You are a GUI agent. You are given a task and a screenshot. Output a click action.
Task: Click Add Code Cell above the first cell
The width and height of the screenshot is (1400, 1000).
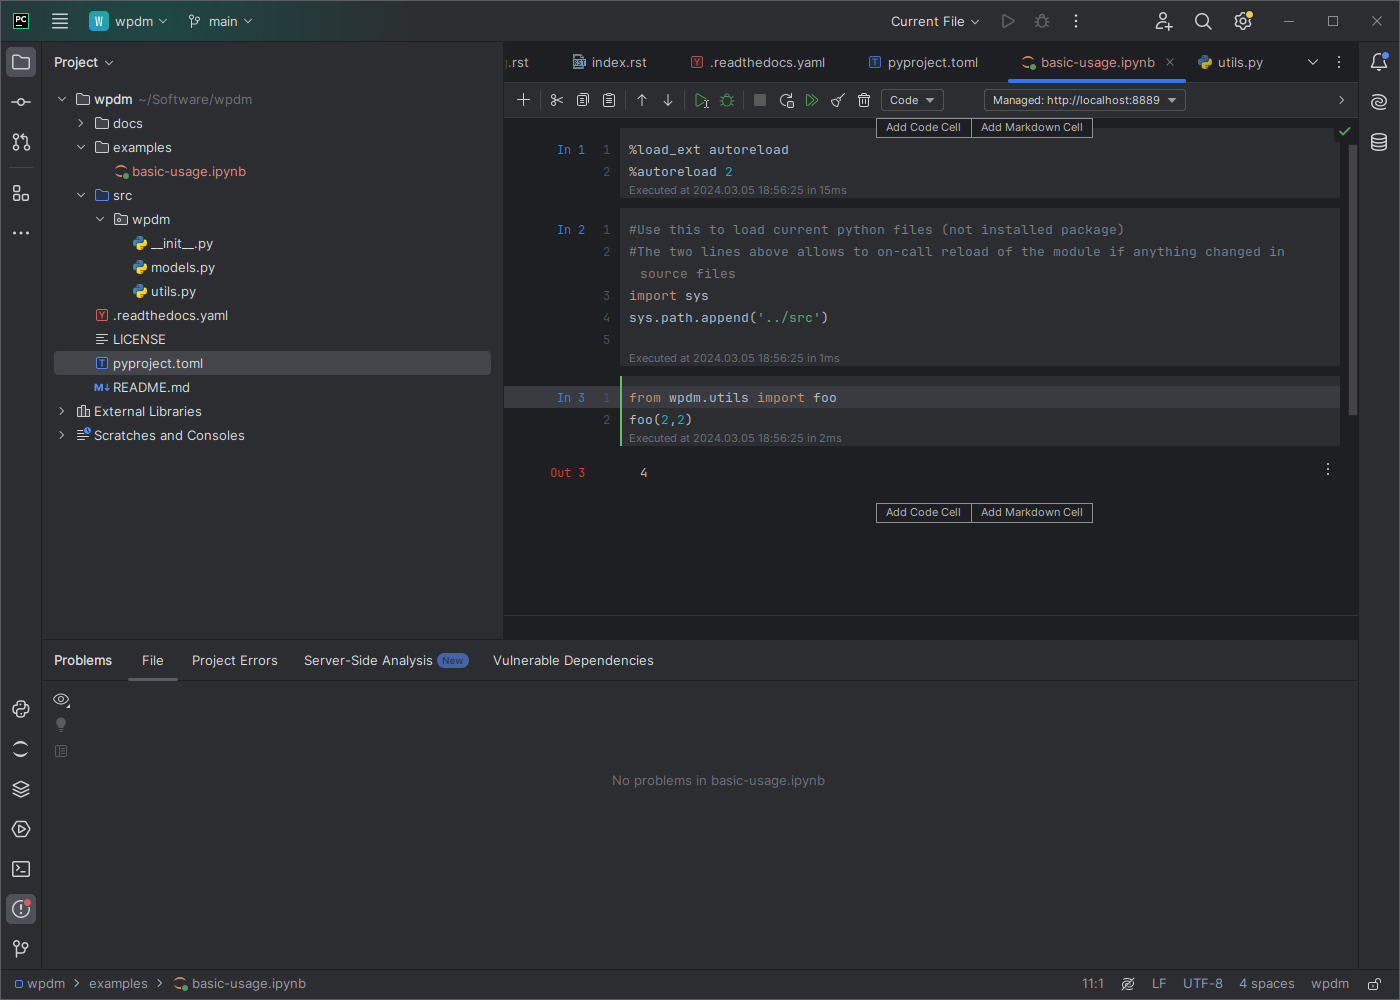tap(923, 127)
